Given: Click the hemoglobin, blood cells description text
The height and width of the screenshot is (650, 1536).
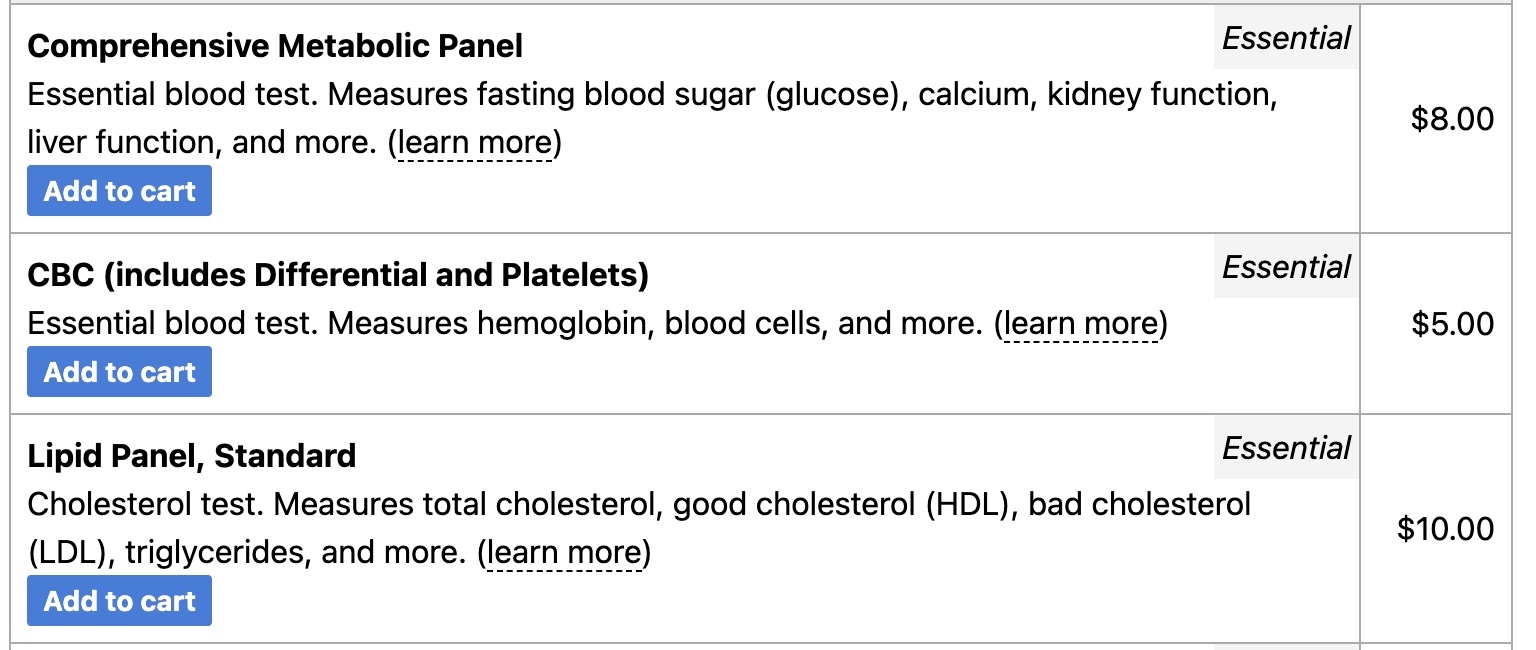Looking at the screenshot, I should 500,324.
